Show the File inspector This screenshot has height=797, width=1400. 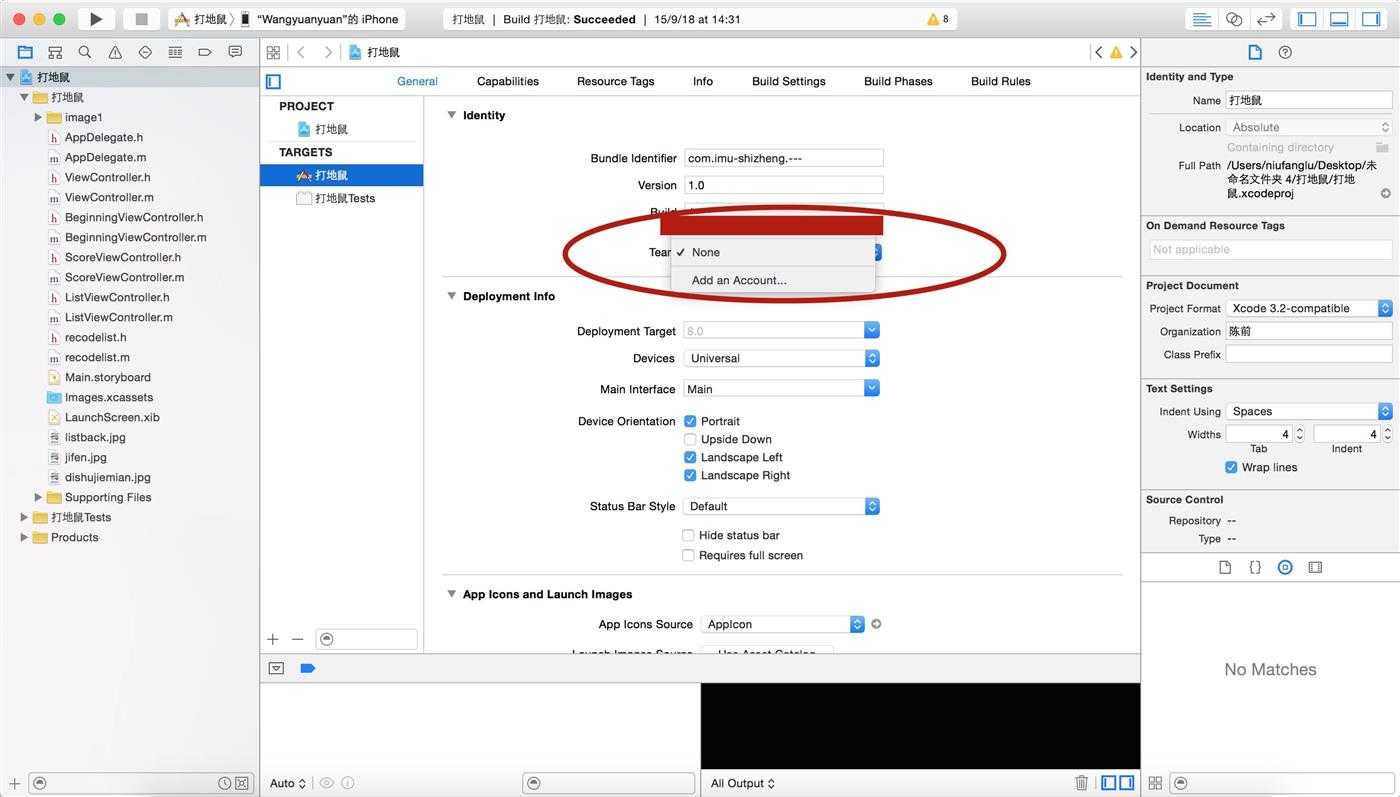[x=1255, y=52]
